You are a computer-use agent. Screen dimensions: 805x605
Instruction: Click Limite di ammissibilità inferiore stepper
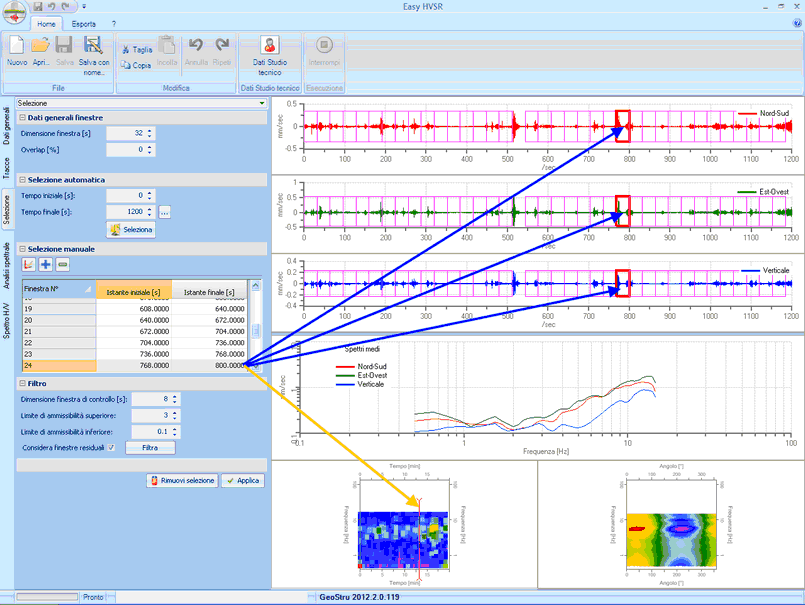[x=175, y=432]
